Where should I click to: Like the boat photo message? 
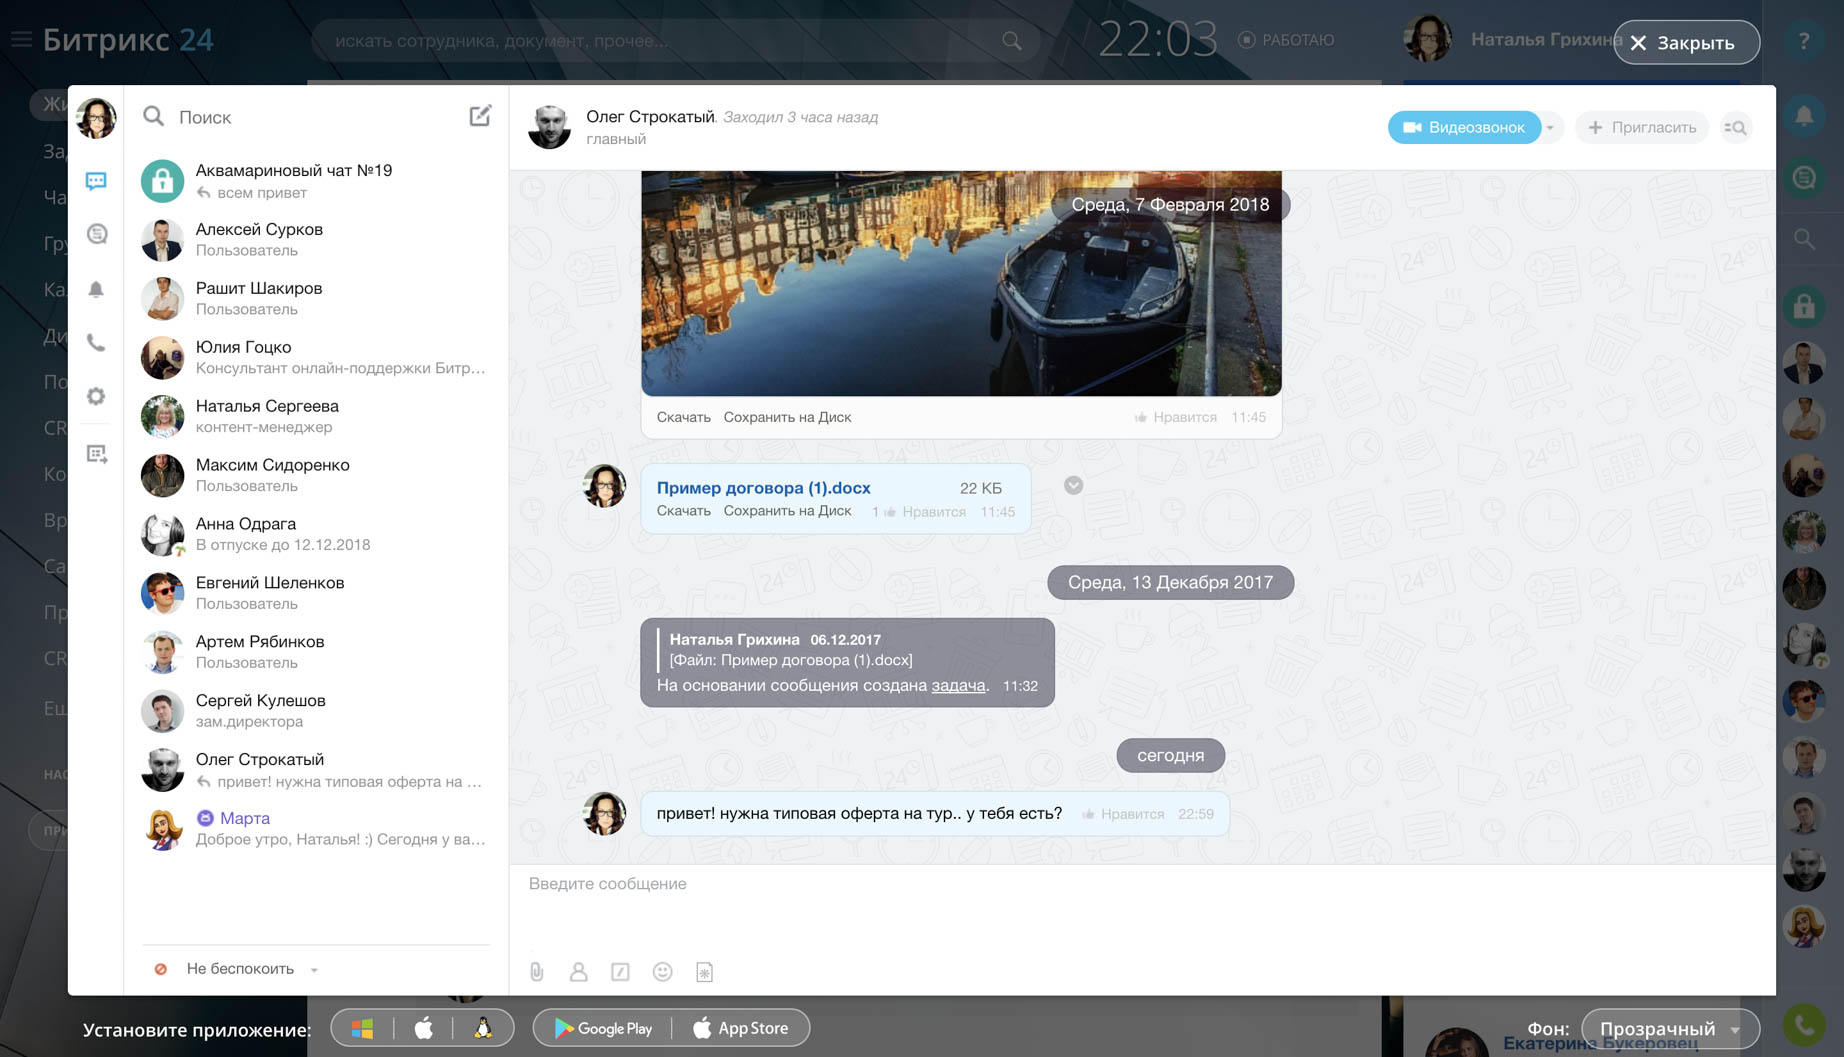click(x=1175, y=417)
